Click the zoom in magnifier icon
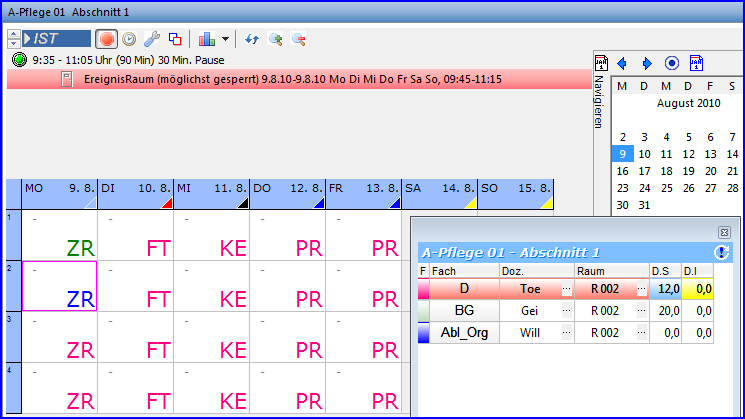This screenshot has width=745, height=419. (275, 39)
